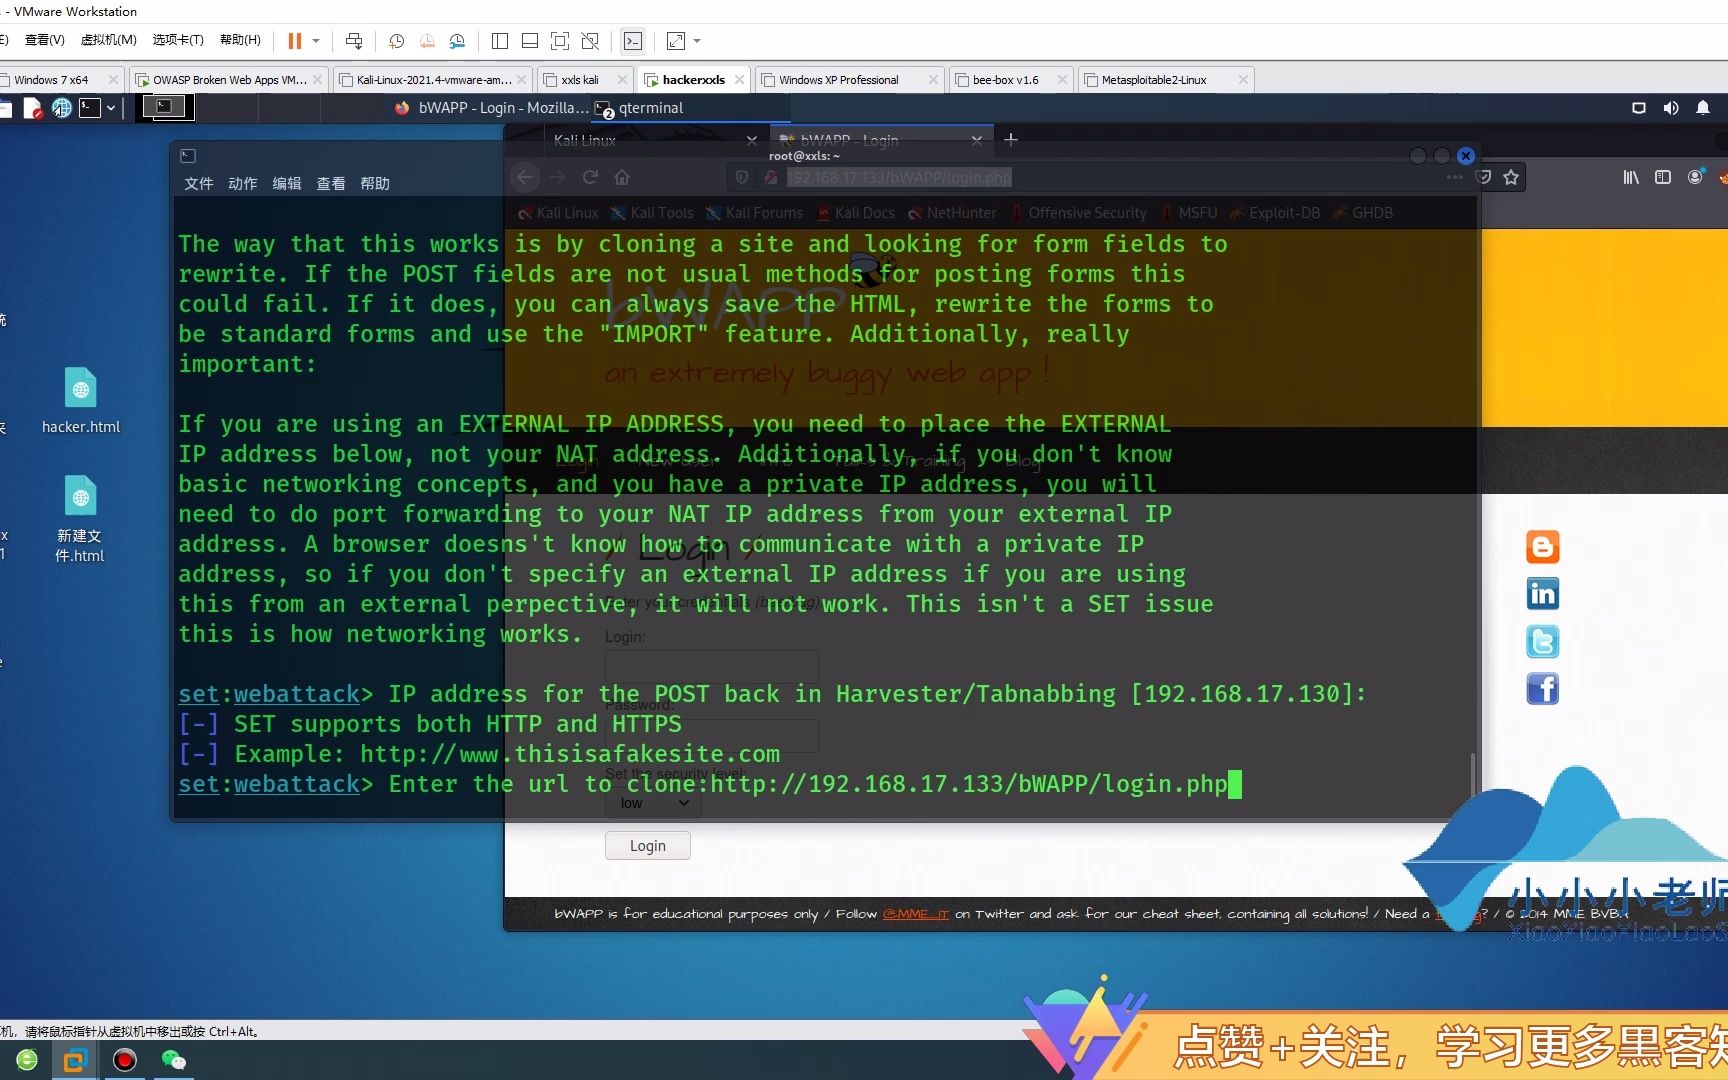Focus the Firefox address bar URL

[899, 177]
